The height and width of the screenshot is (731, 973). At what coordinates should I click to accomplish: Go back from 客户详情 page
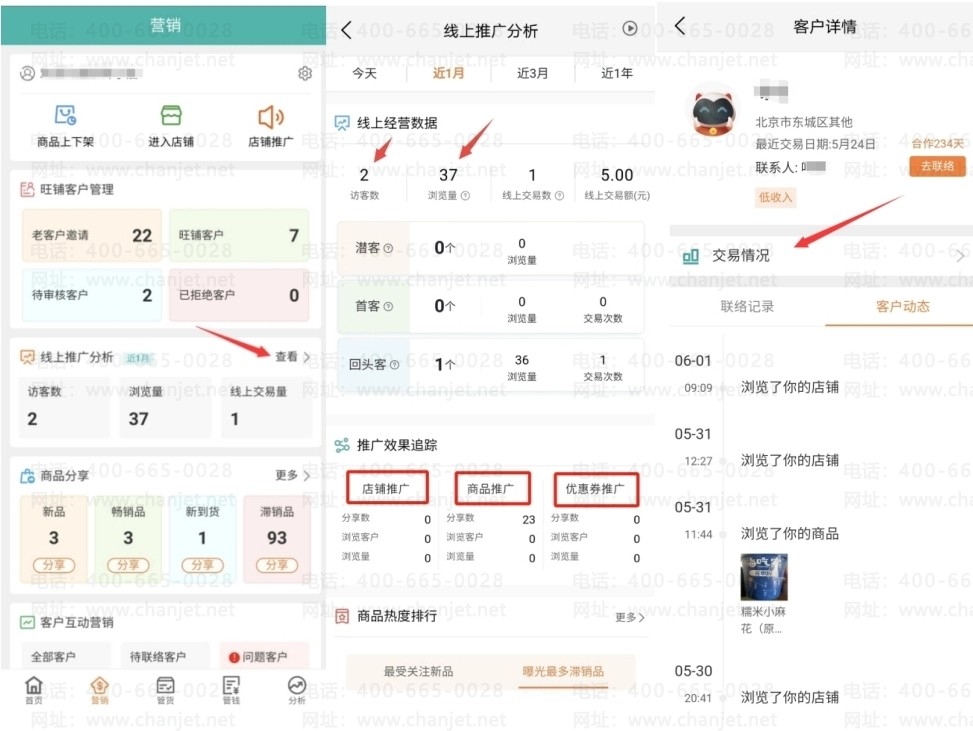[x=680, y=25]
